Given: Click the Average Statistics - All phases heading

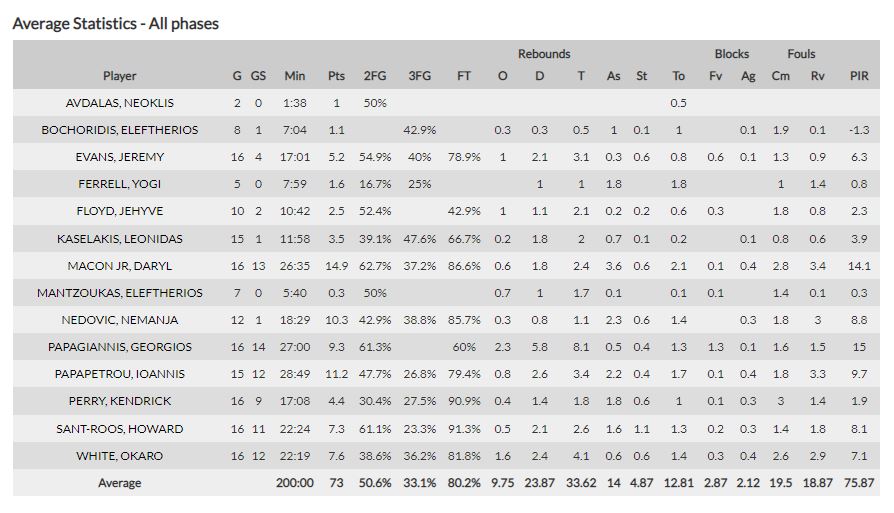Looking at the screenshot, I should pyautogui.click(x=116, y=23).
